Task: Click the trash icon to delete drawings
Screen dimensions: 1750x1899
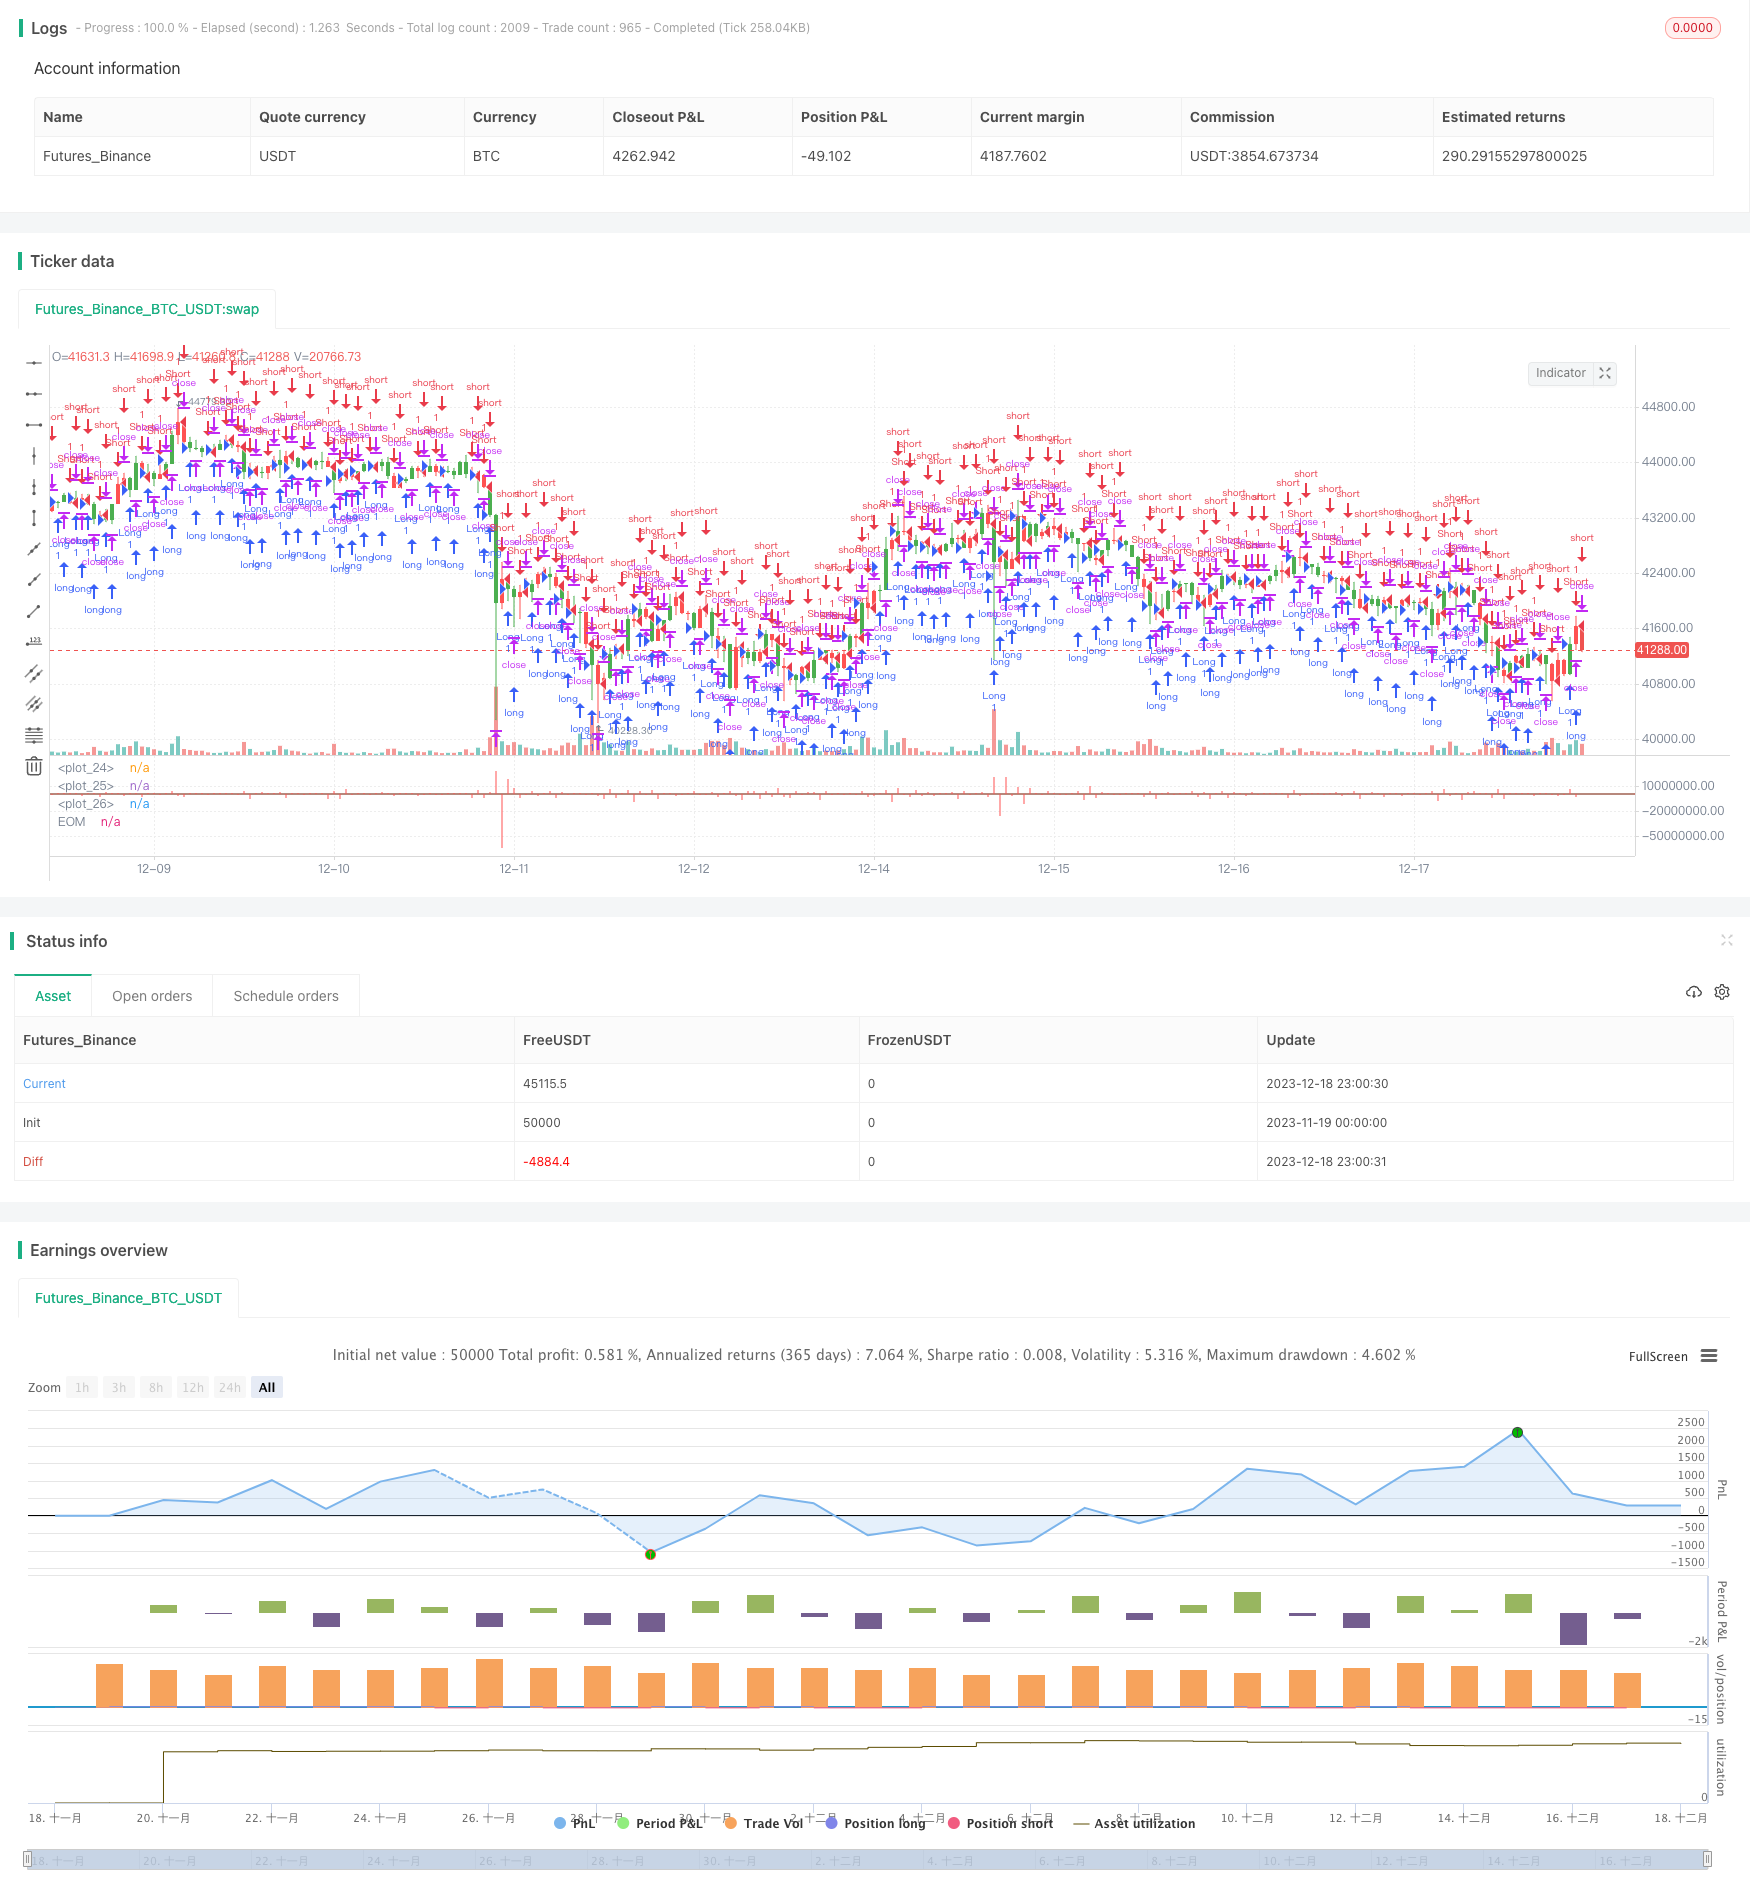Action: 34,766
